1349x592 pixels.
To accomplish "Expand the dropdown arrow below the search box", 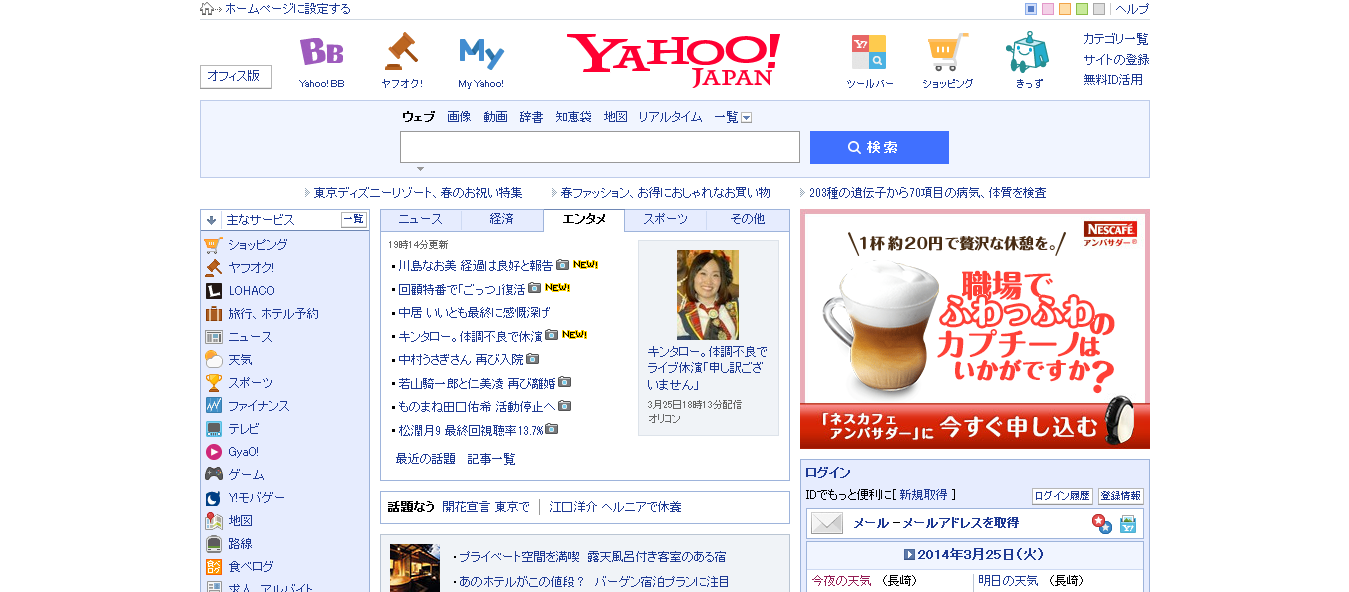I will (420, 168).
